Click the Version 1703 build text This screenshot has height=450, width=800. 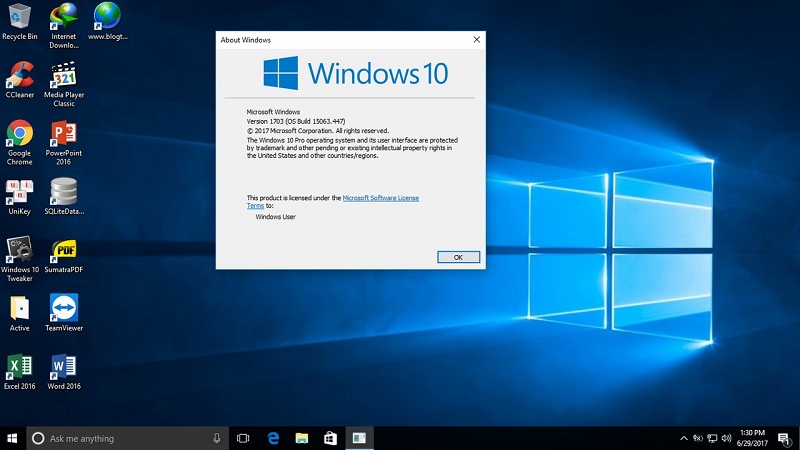(296, 121)
